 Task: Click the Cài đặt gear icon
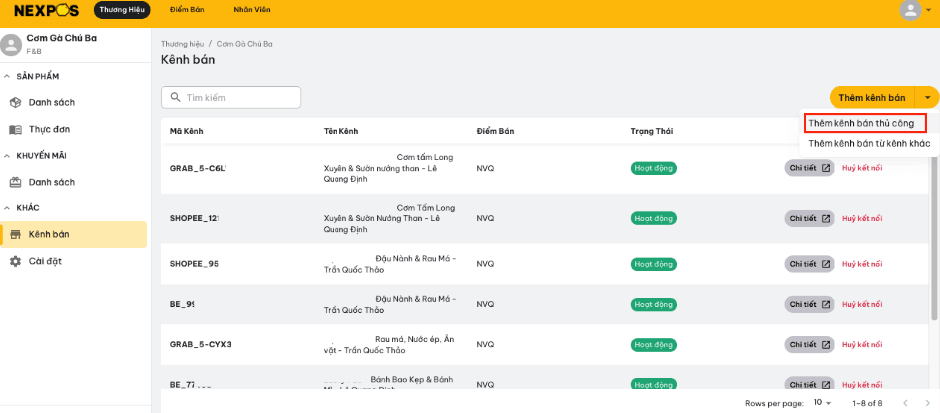coord(16,261)
